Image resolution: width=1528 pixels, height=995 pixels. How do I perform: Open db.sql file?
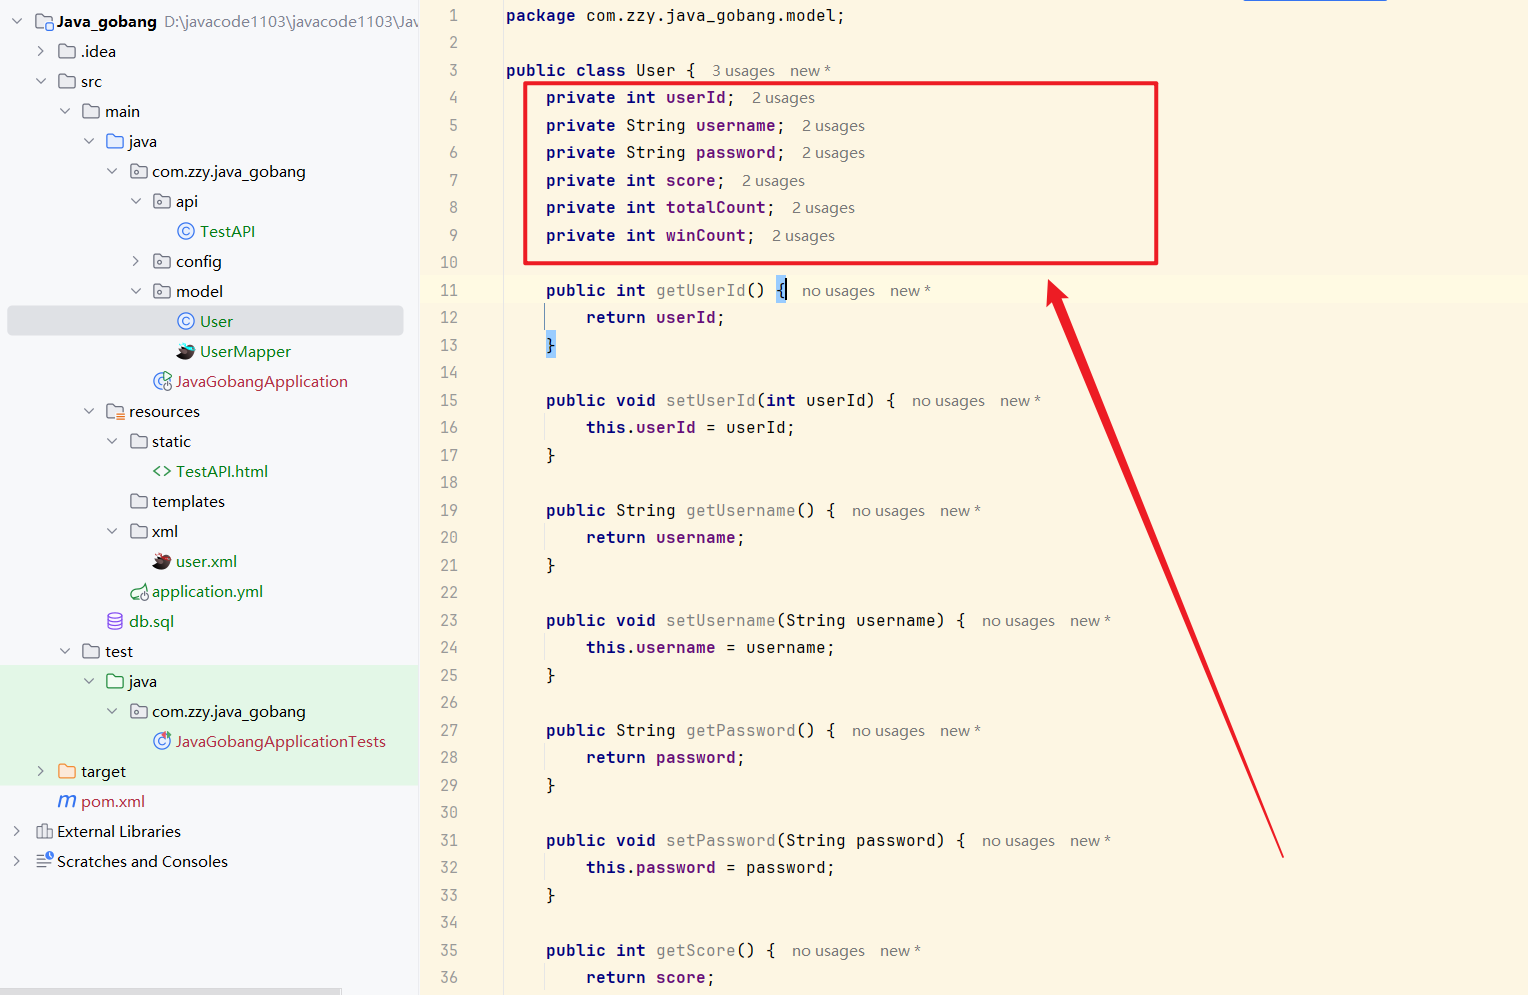click(x=151, y=621)
